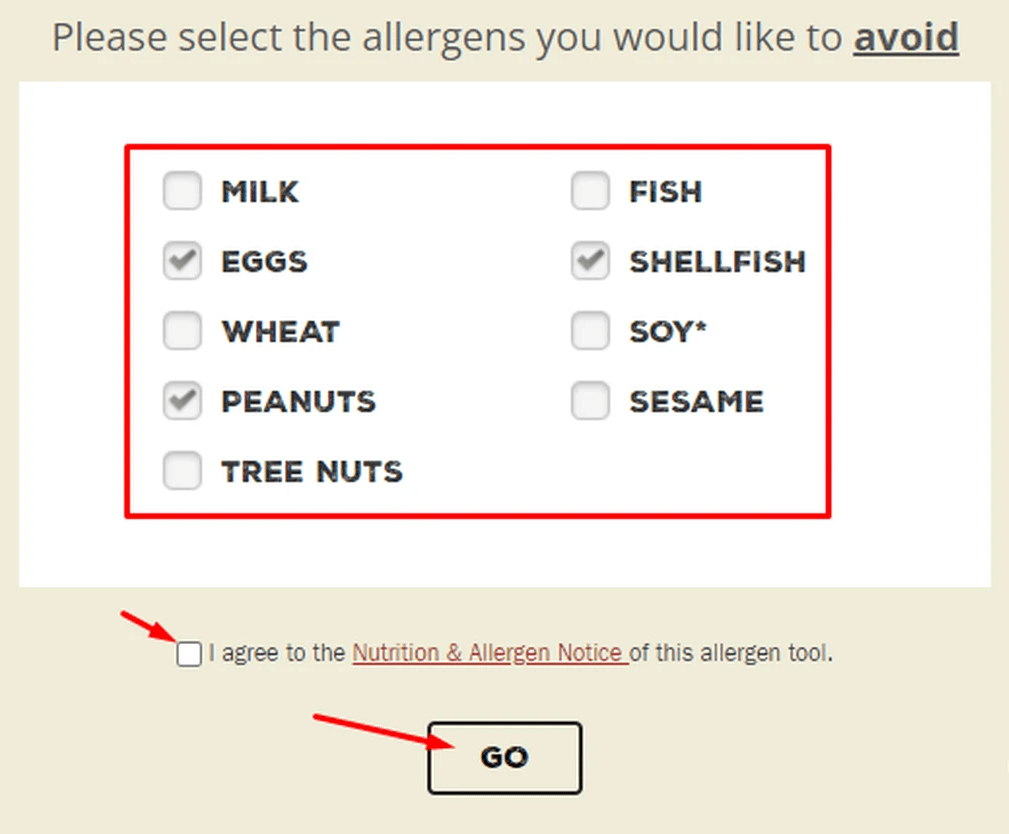Click the MILK label text
This screenshot has height=834, width=1009.
point(260,192)
